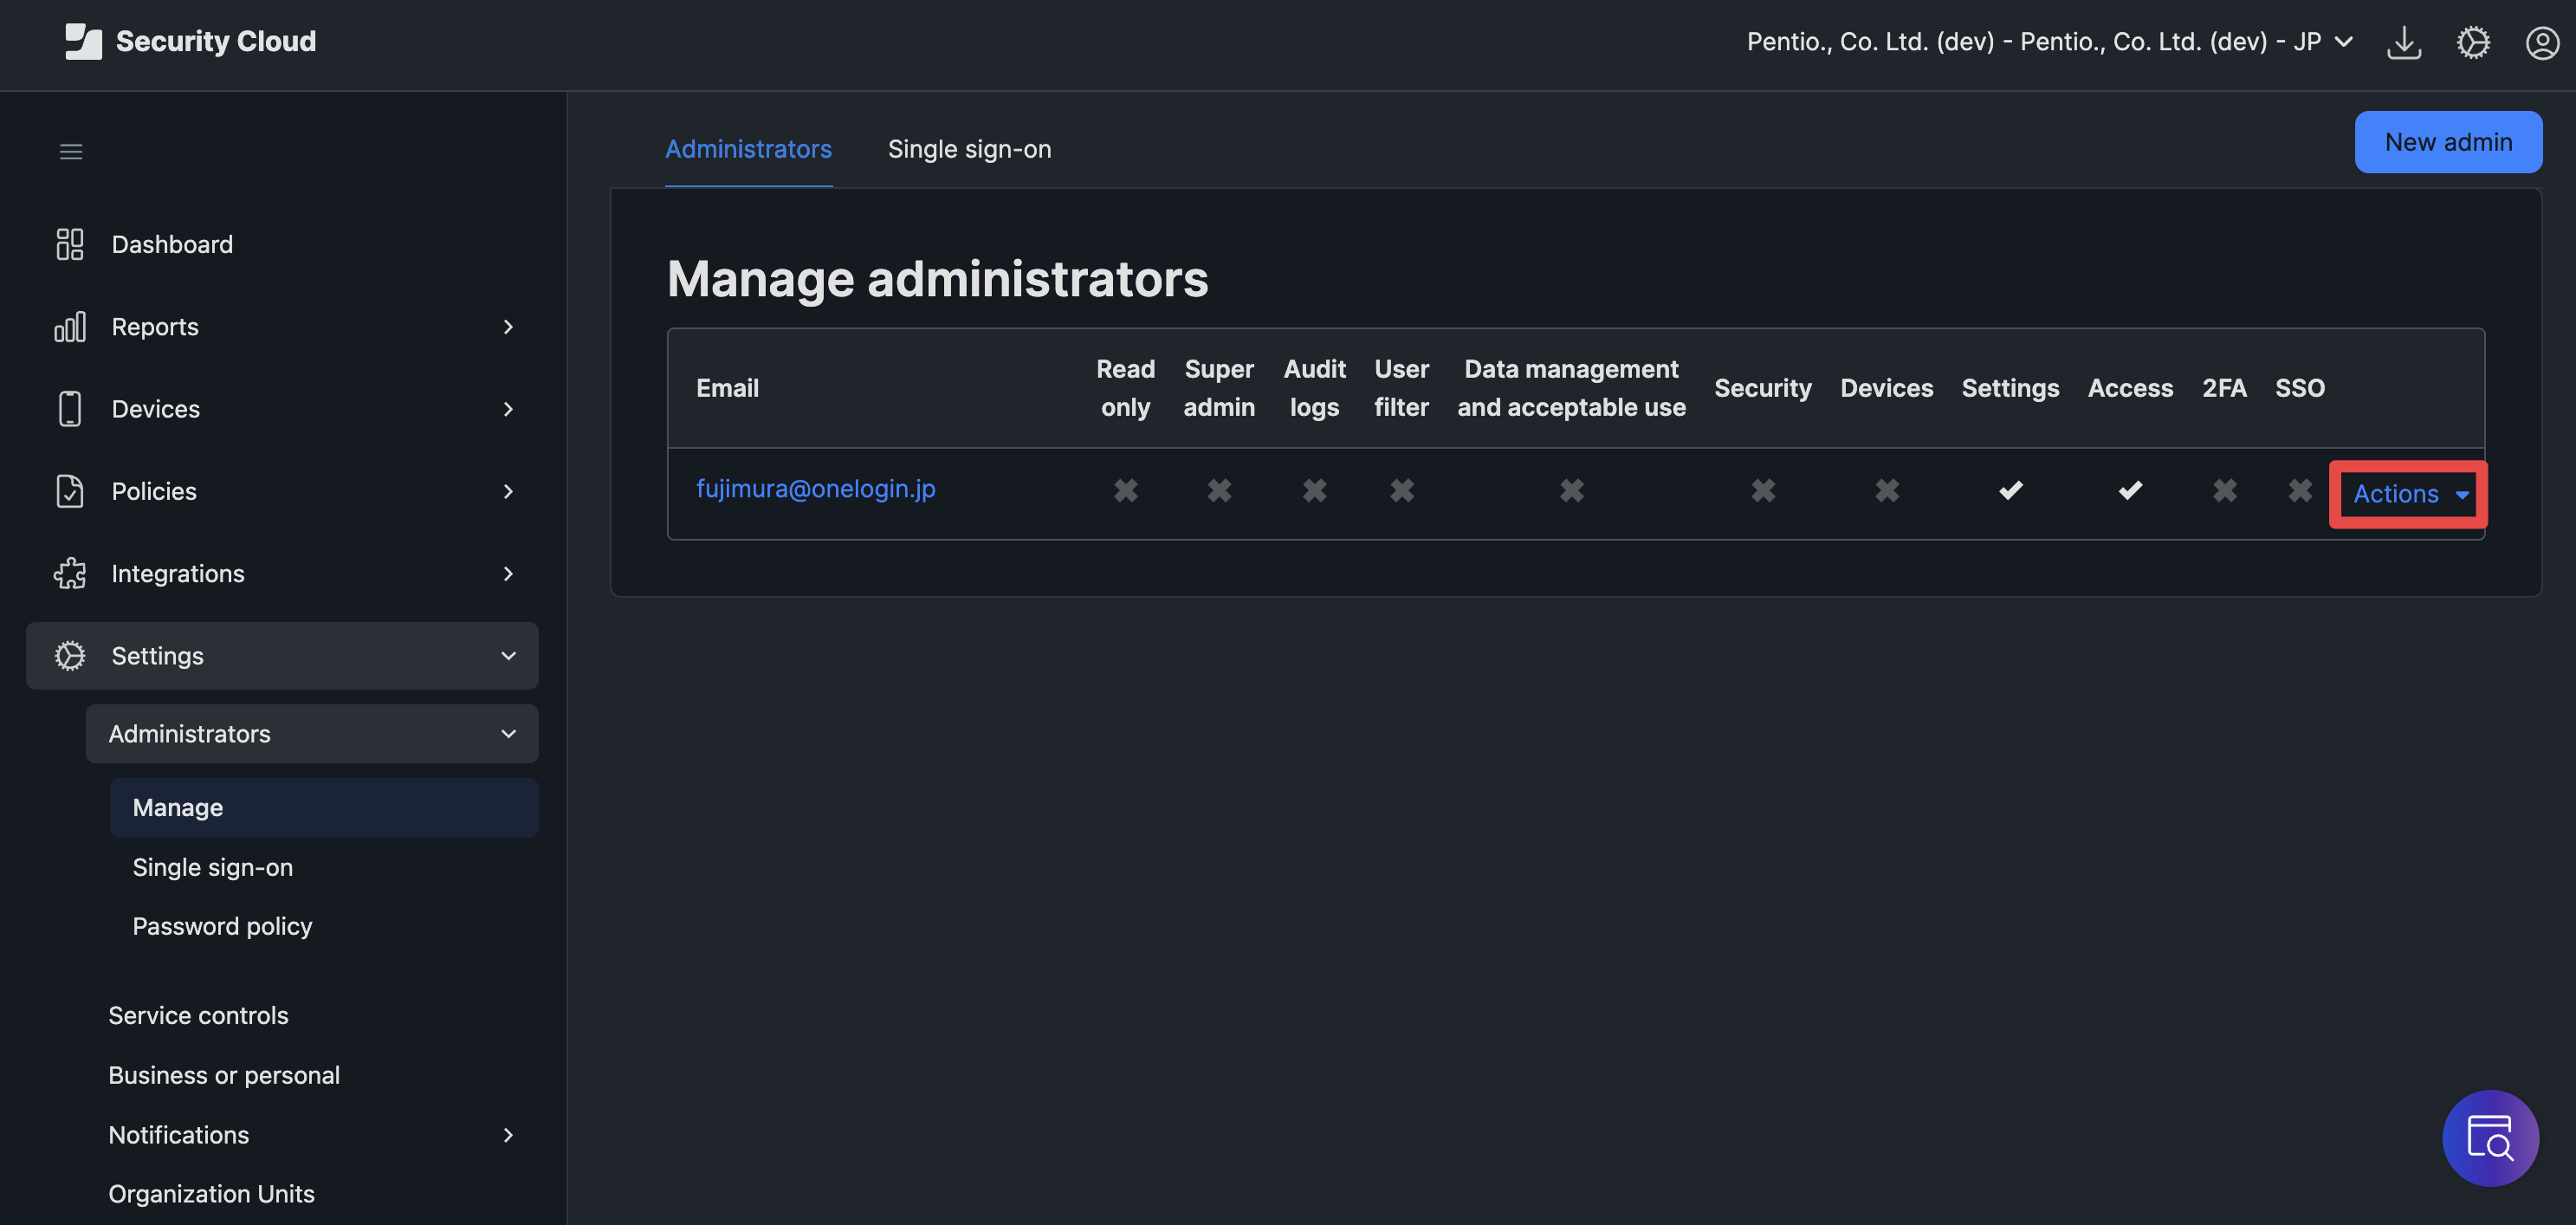This screenshot has height=1225, width=2576.
Task: Go to Business or personal settings
Action: click(224, 1075)
